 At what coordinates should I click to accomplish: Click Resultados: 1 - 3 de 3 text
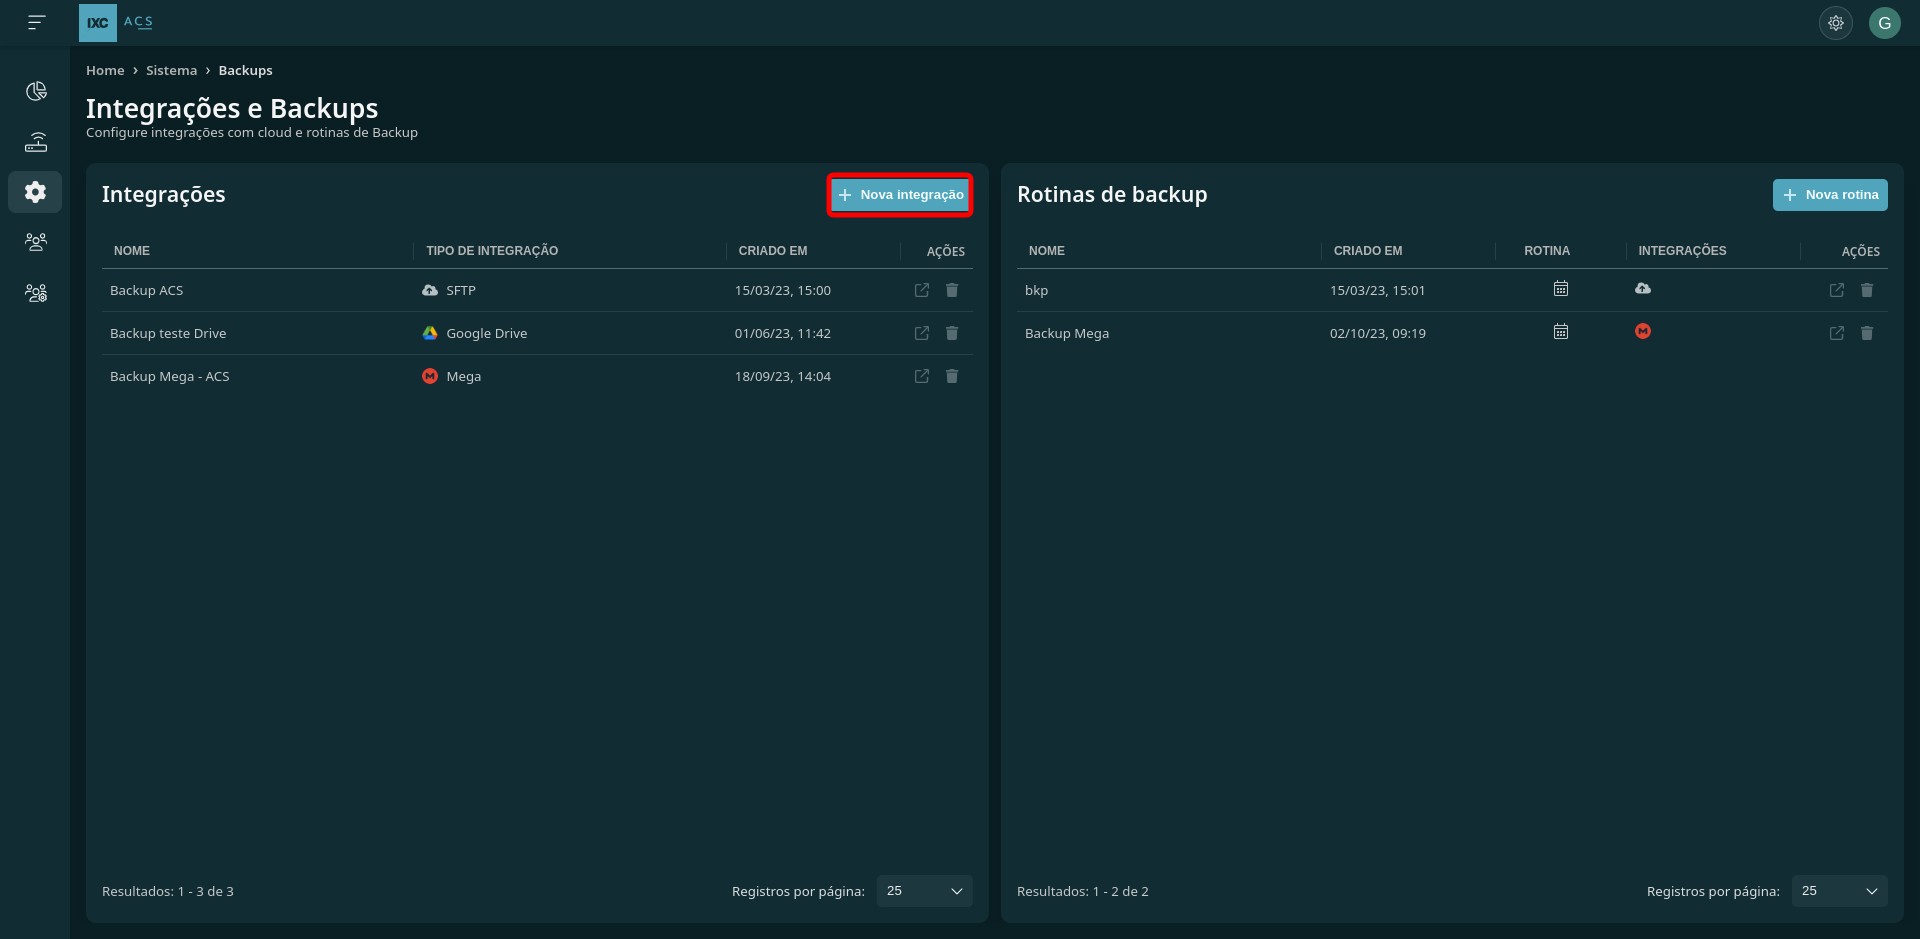[x=168, y=891]
